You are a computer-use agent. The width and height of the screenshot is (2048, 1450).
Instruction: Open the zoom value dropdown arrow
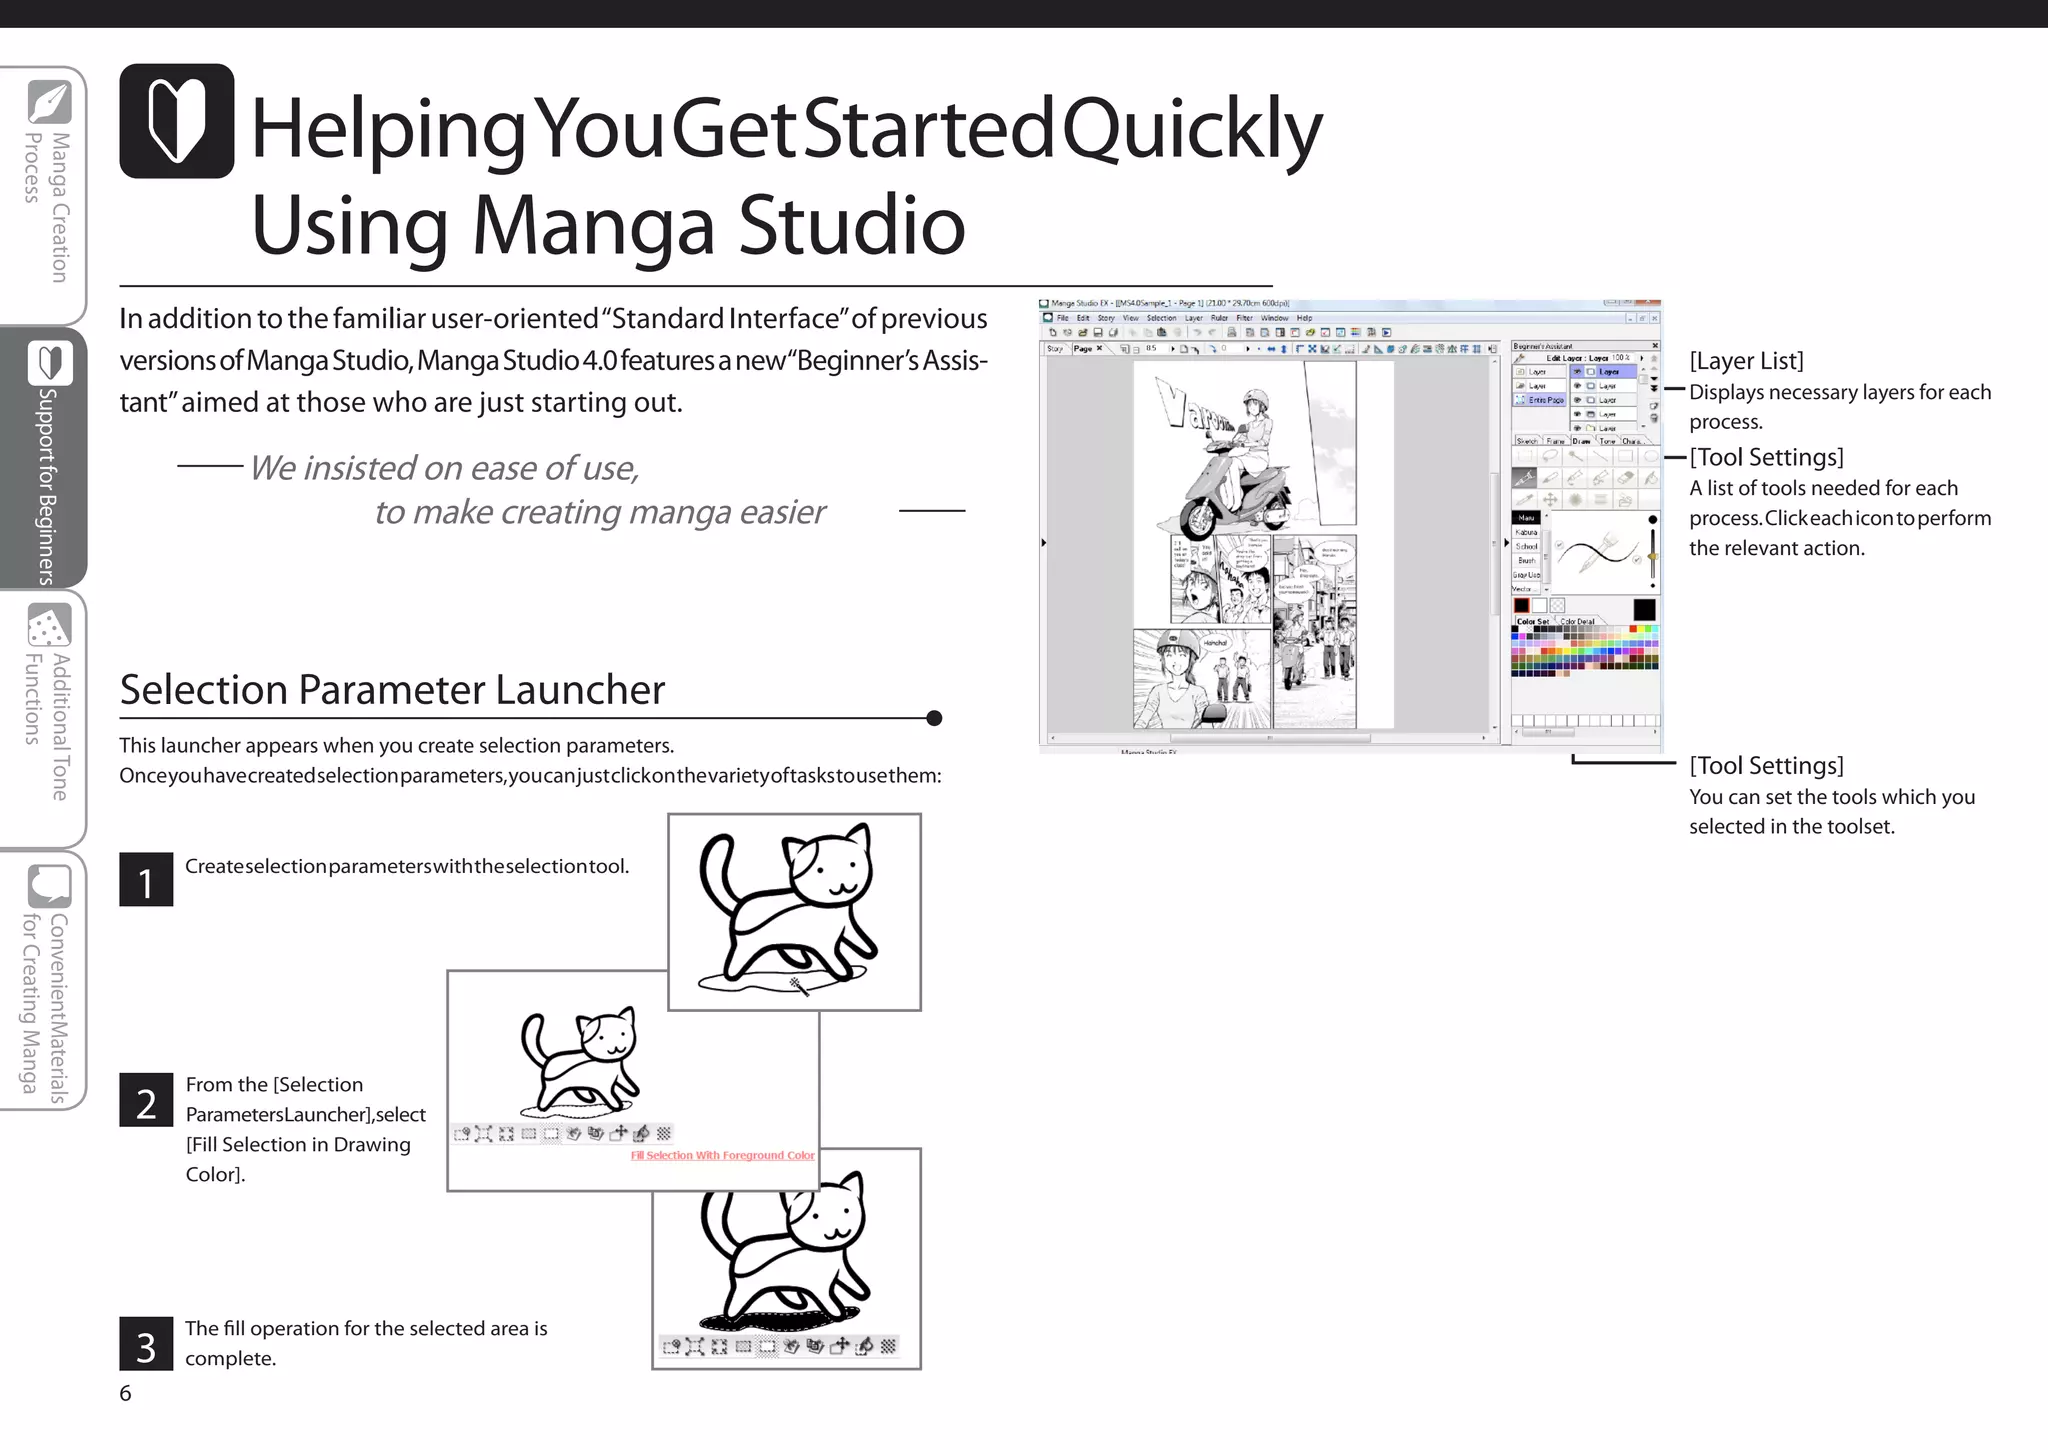point(1173,349)
